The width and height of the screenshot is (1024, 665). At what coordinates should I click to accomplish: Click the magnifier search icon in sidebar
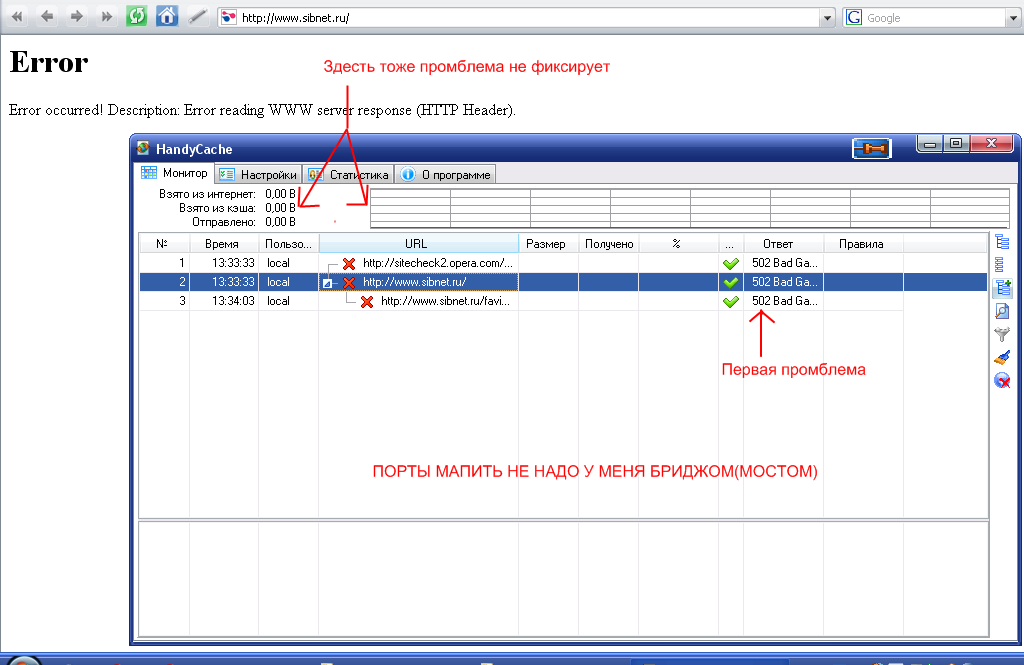coord(1002,311)
